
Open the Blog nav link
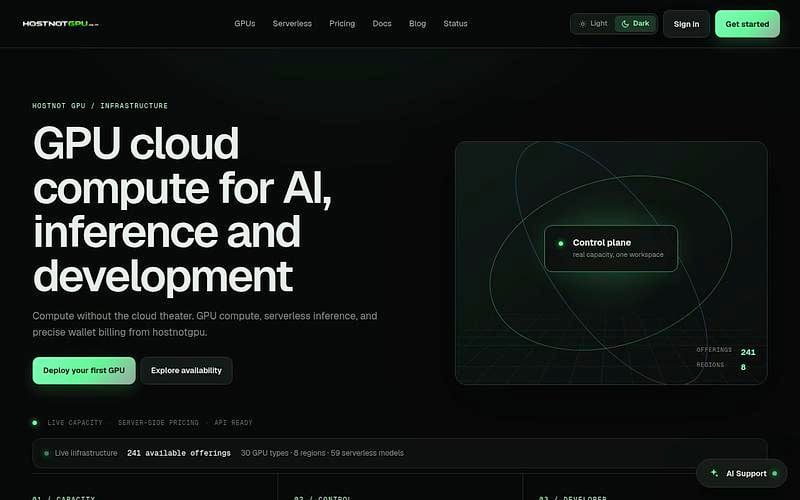pyautogui.click(x=417, y=23)
